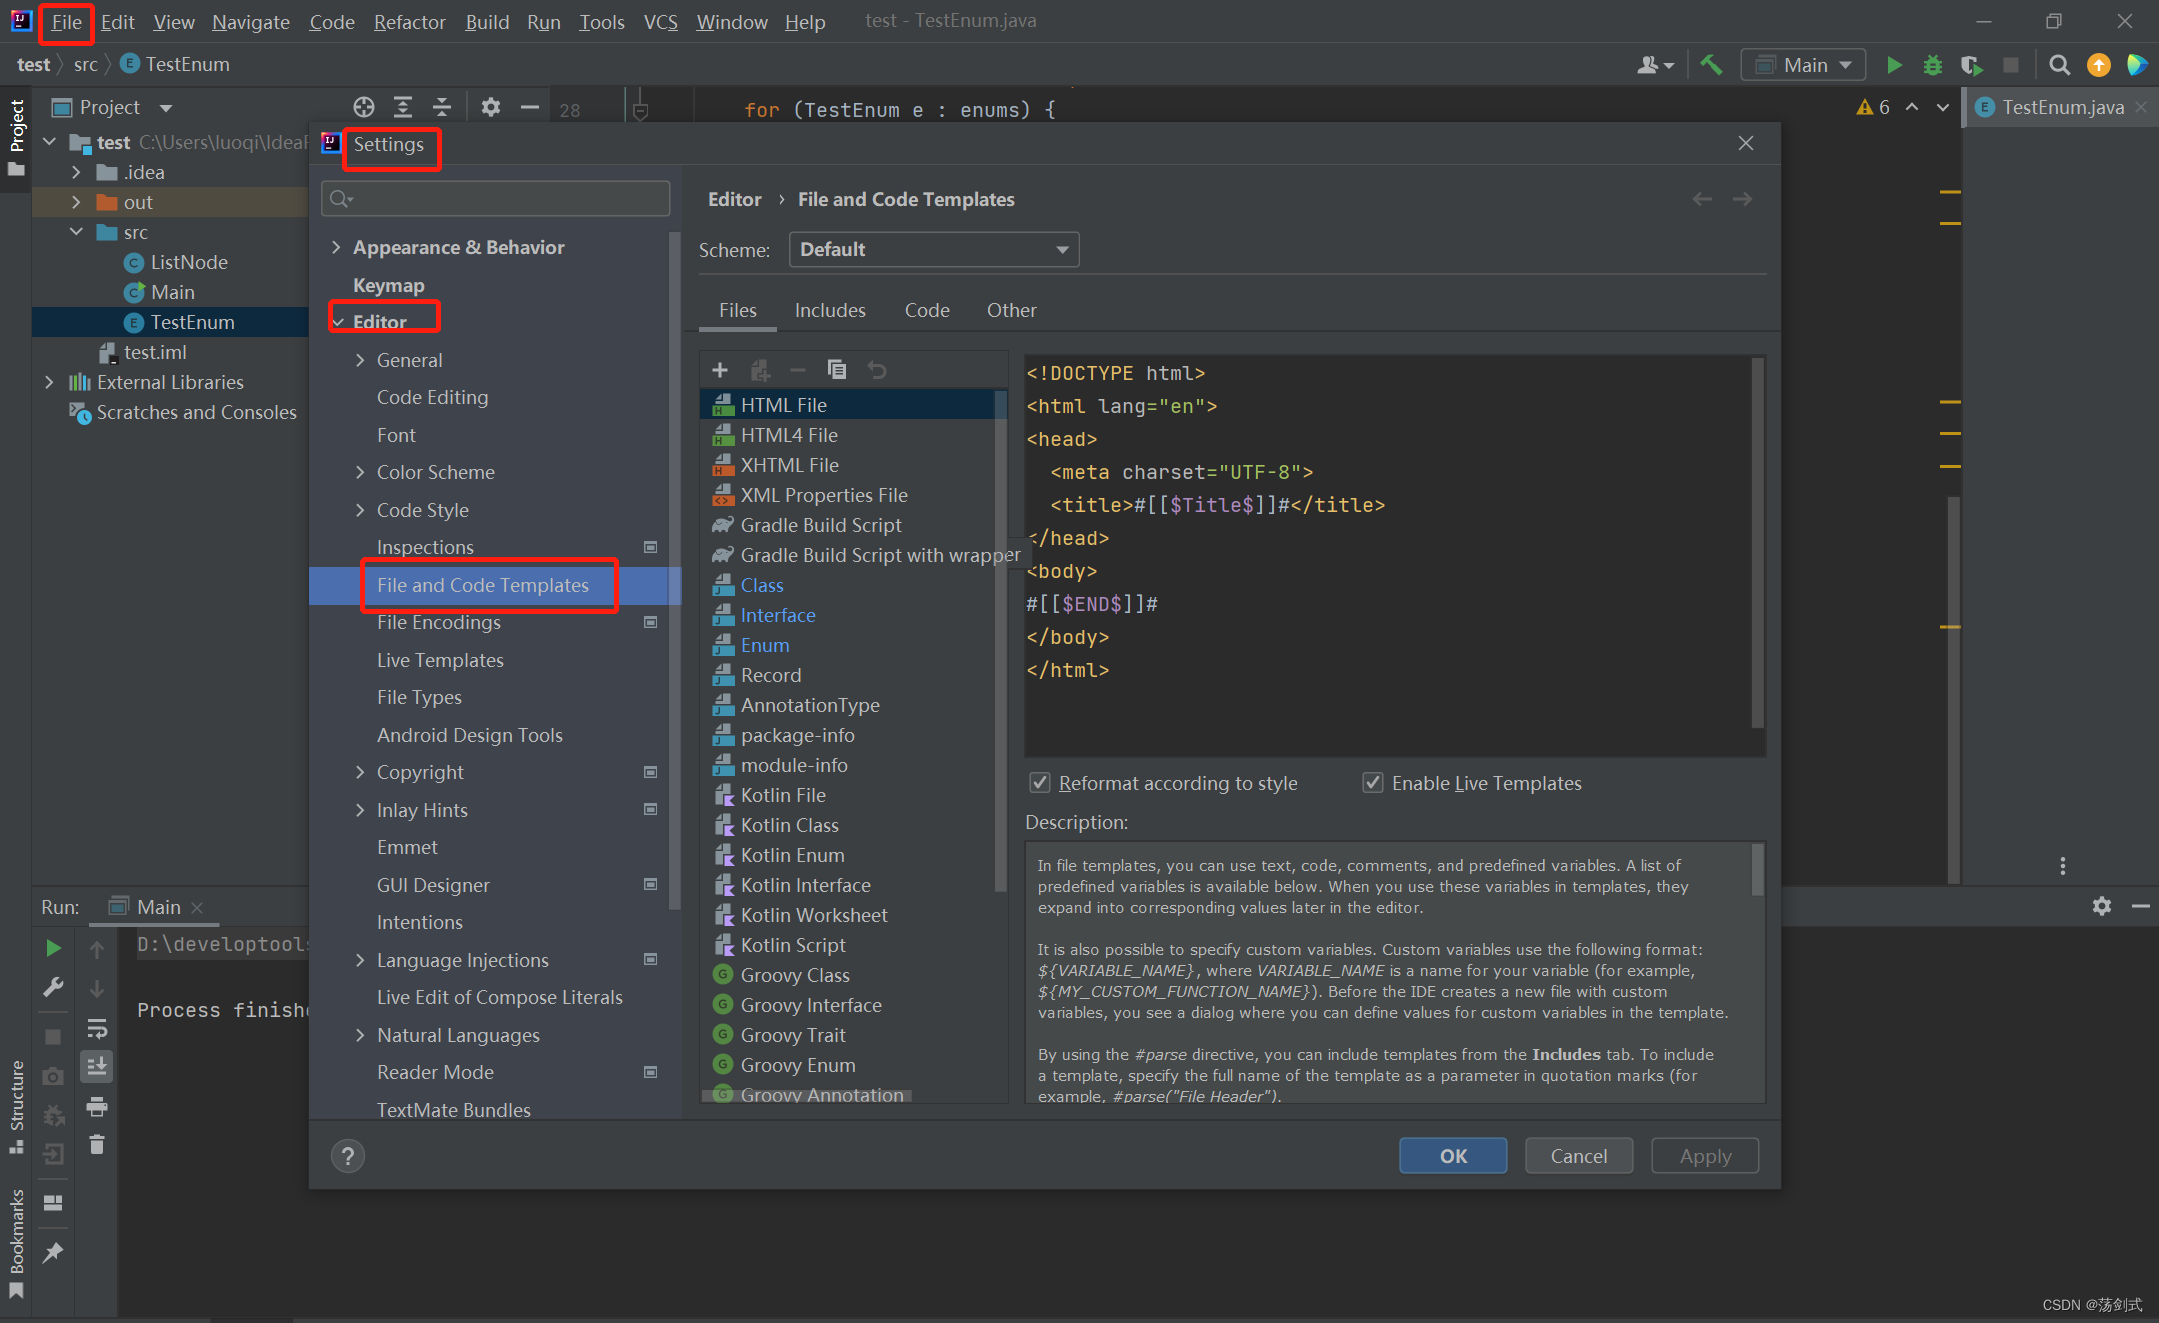2159x1323 pixels.
Task: Click the green Run arrow in toolbar
Action: [1894, 65]
